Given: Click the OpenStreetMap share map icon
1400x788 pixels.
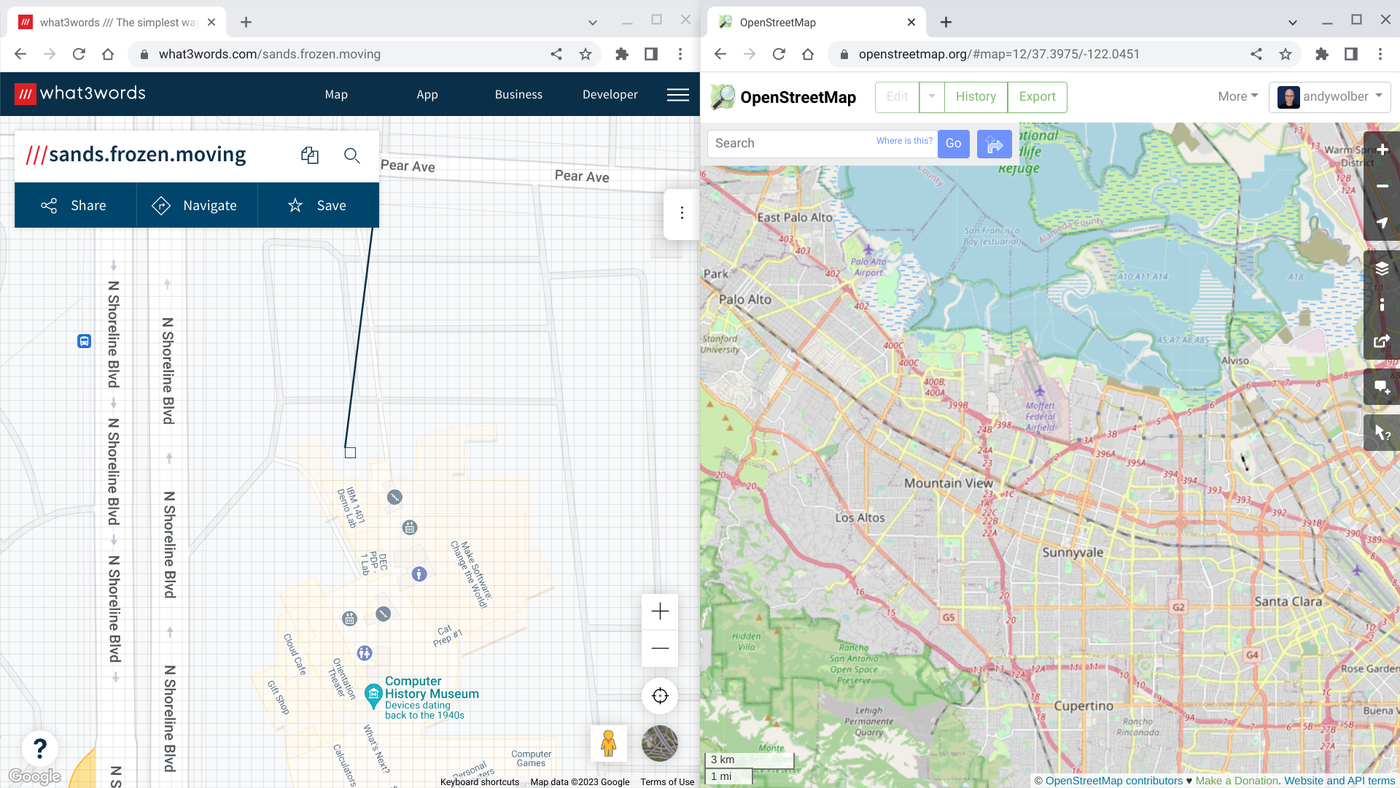Looking at the screenshot, I should 1381,341.
